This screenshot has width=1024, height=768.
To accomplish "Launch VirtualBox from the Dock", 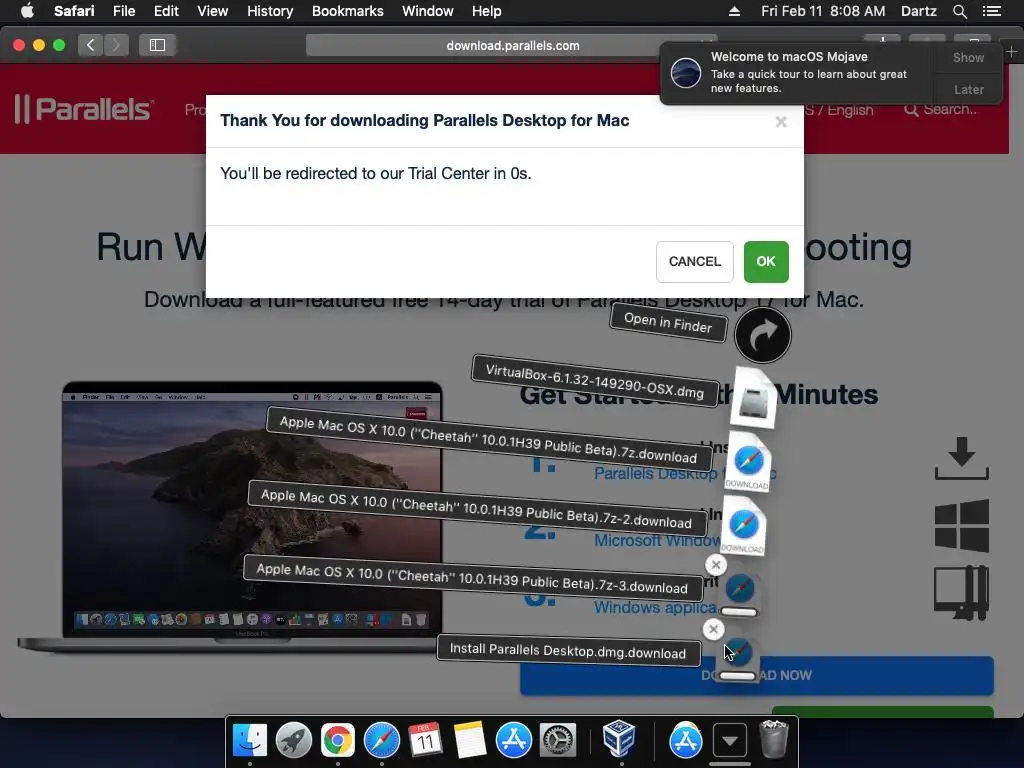I will 618,738.
